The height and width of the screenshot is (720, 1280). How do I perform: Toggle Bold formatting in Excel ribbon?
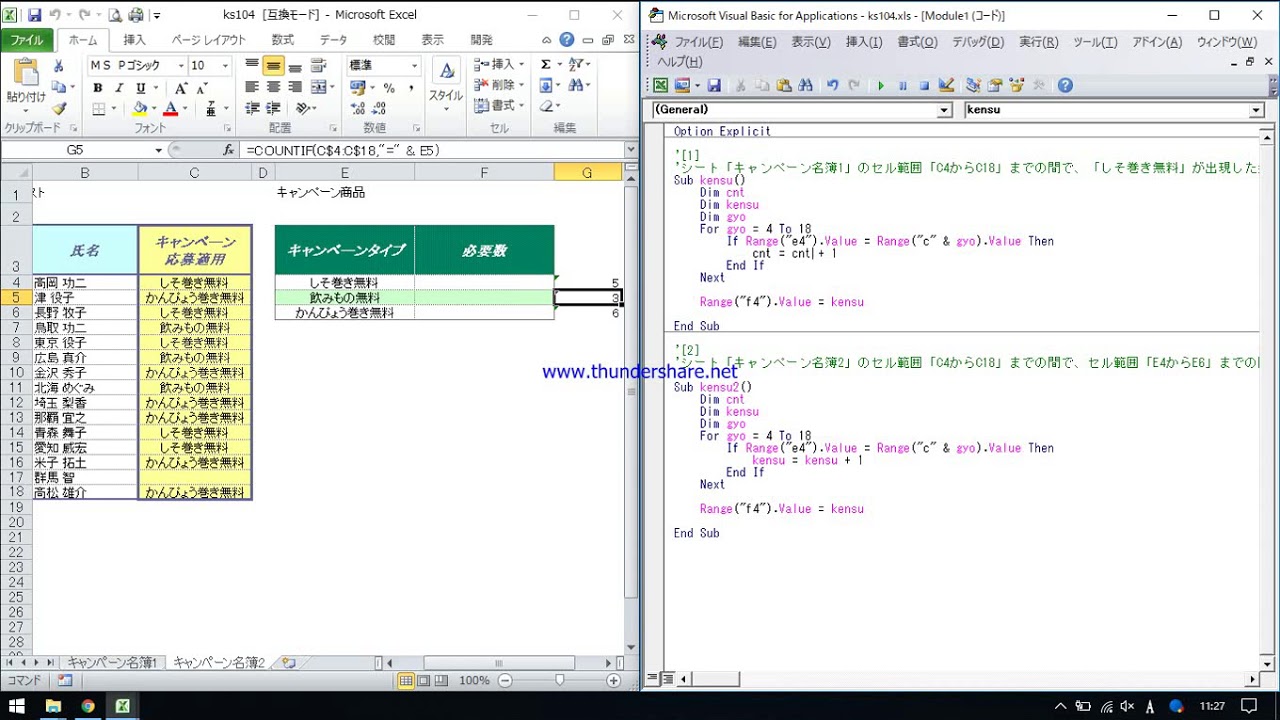coord(97,88)
